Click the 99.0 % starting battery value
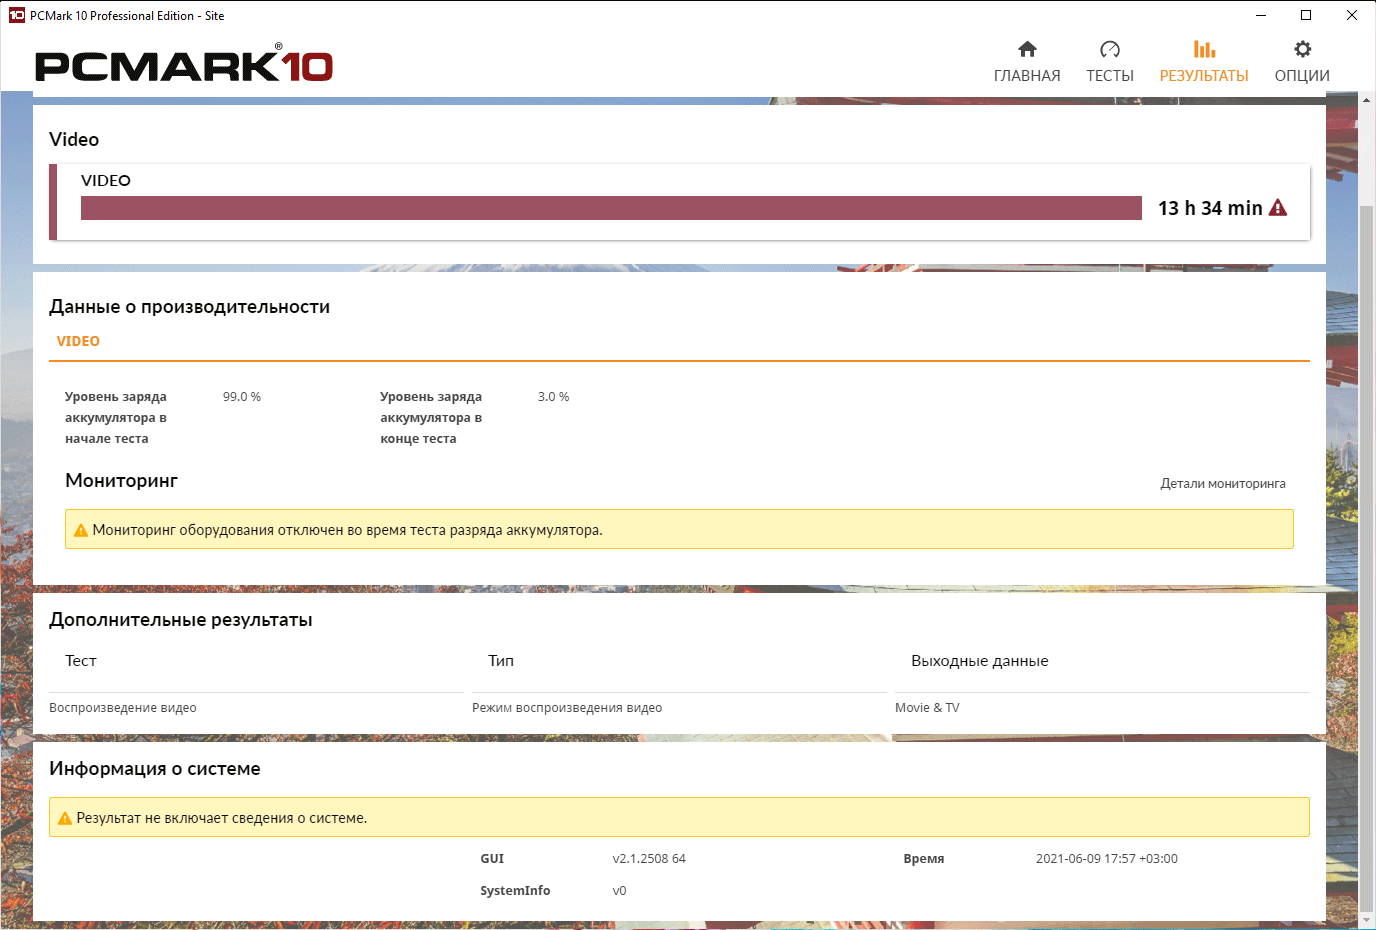Viewport: 1376px width, 930px height. [242, 397]
